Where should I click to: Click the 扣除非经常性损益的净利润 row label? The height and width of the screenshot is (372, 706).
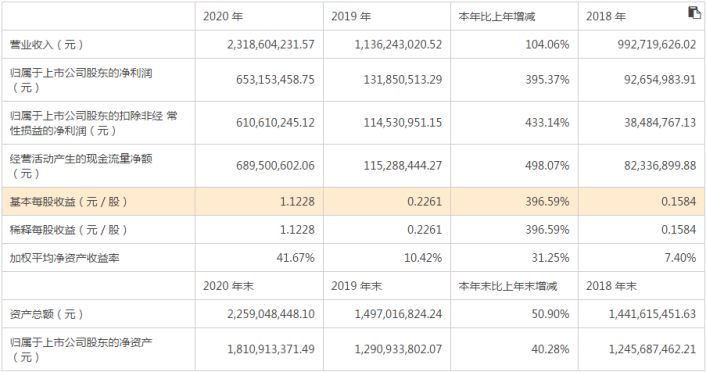pos(93,123)
